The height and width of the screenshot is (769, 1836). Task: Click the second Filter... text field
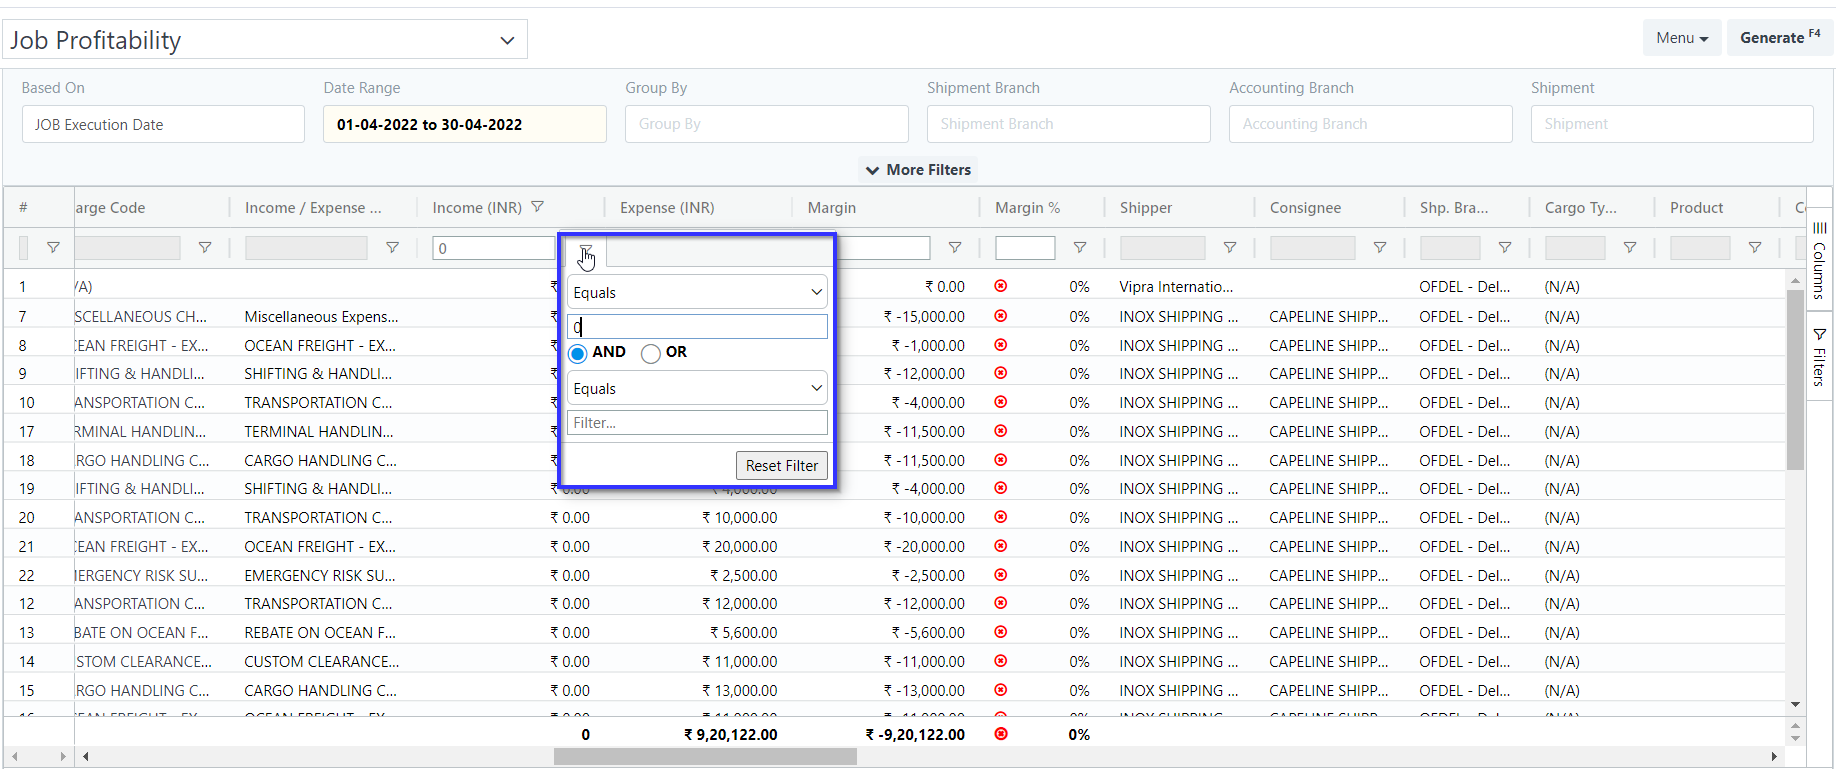click(697, 423)
